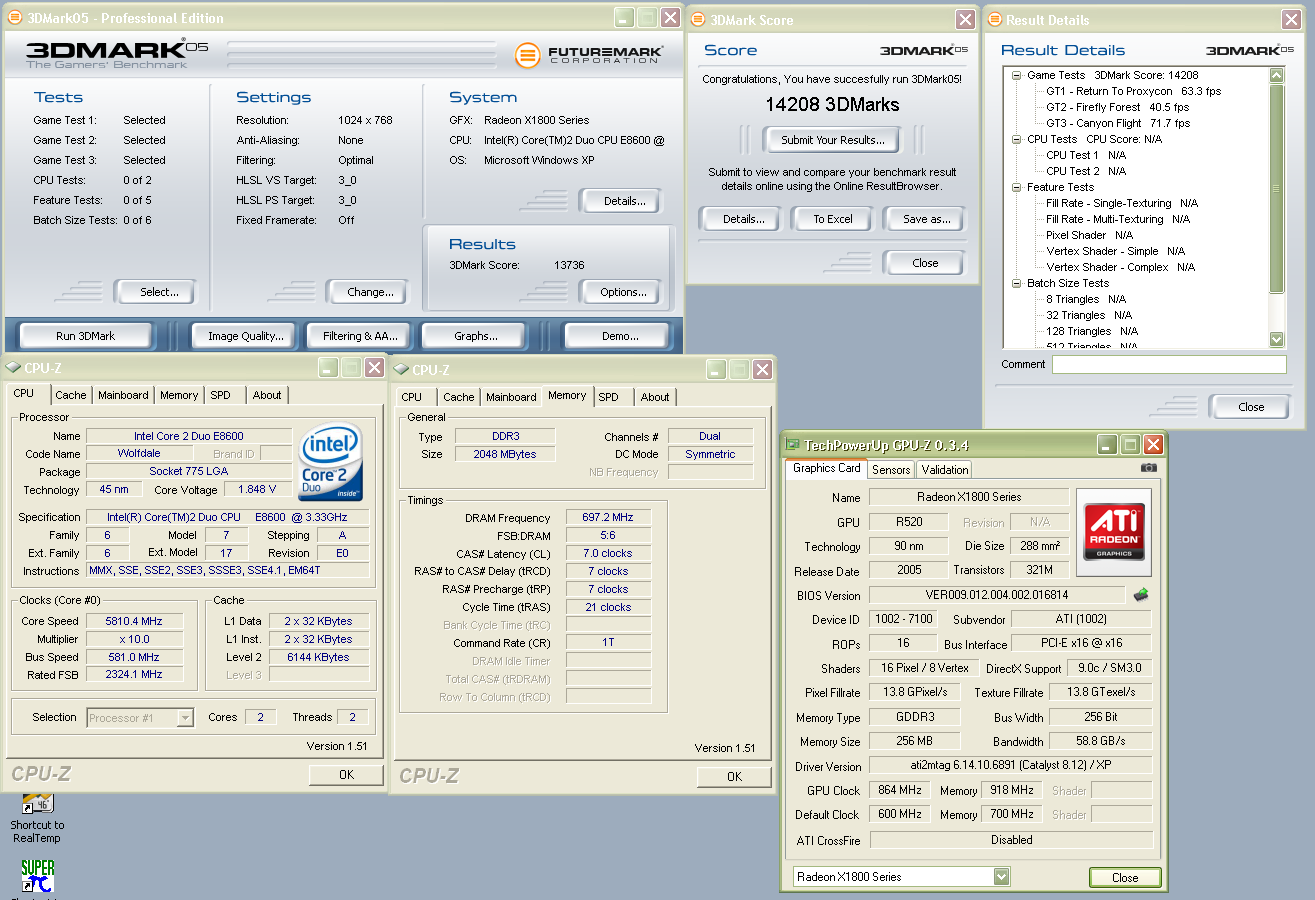Screen dimensions: 1315x900
Task: Click the Code Name Wolfdale value
Action: (x=139, y=454)
